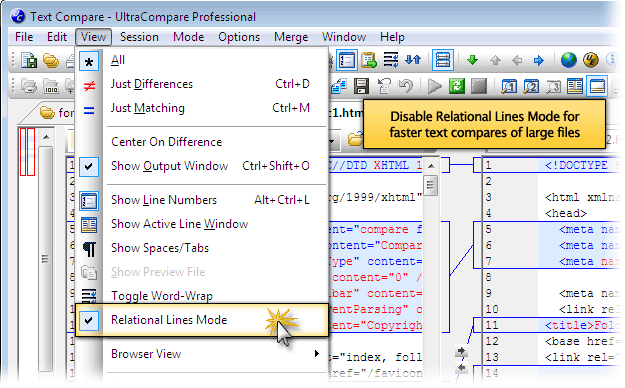Click the red difference overview map strip

tap(28, 152)
